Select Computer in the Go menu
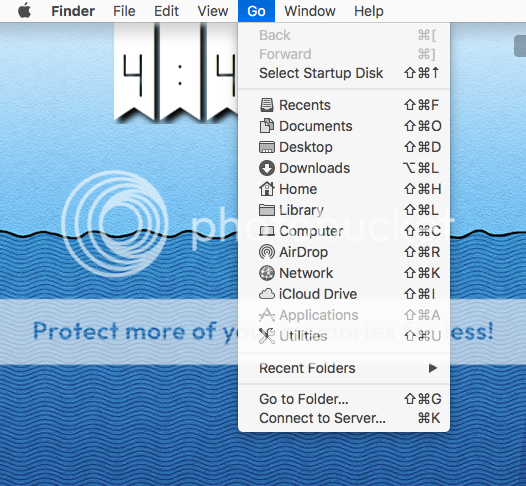526x486 pixels. 344,231
